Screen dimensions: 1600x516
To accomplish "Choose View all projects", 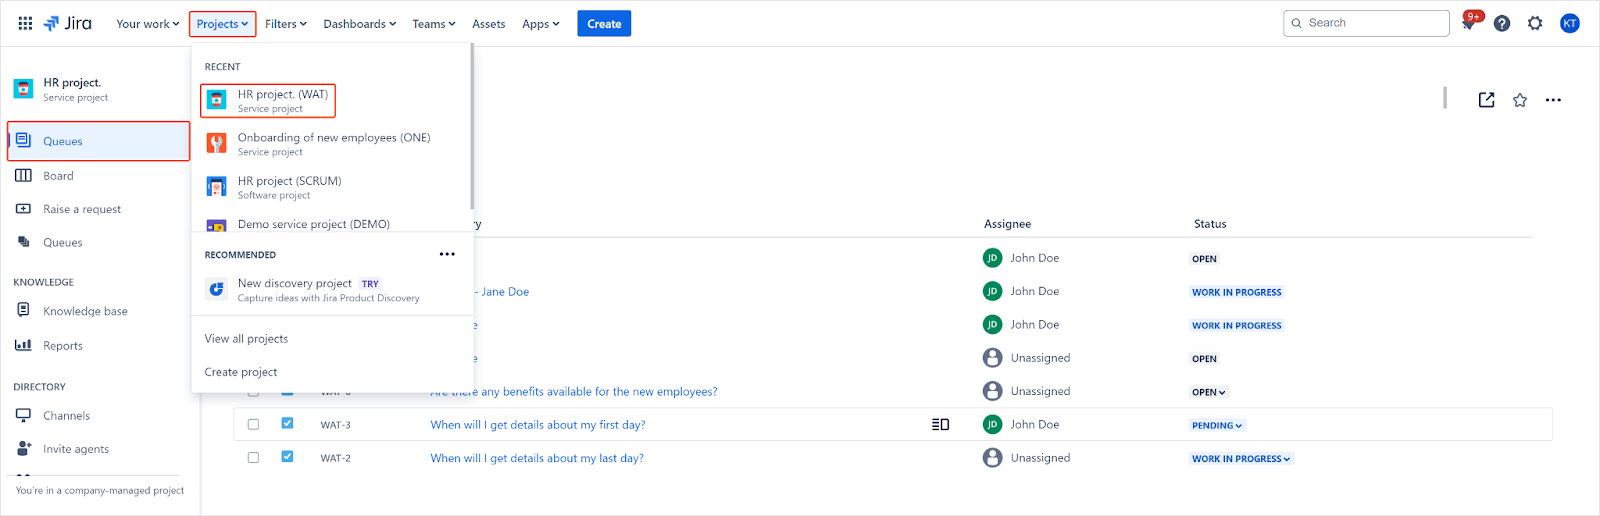I will click(x=246, y=339).
